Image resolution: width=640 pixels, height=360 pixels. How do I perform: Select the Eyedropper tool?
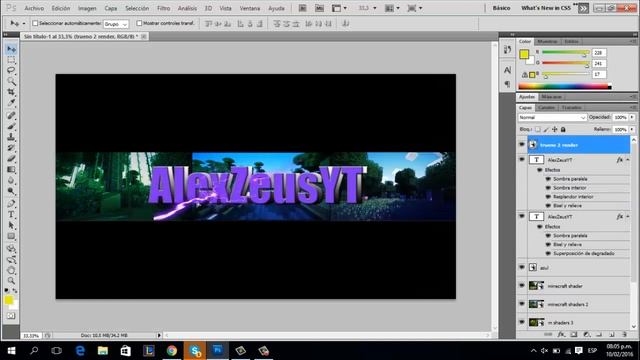click(11, 102)
